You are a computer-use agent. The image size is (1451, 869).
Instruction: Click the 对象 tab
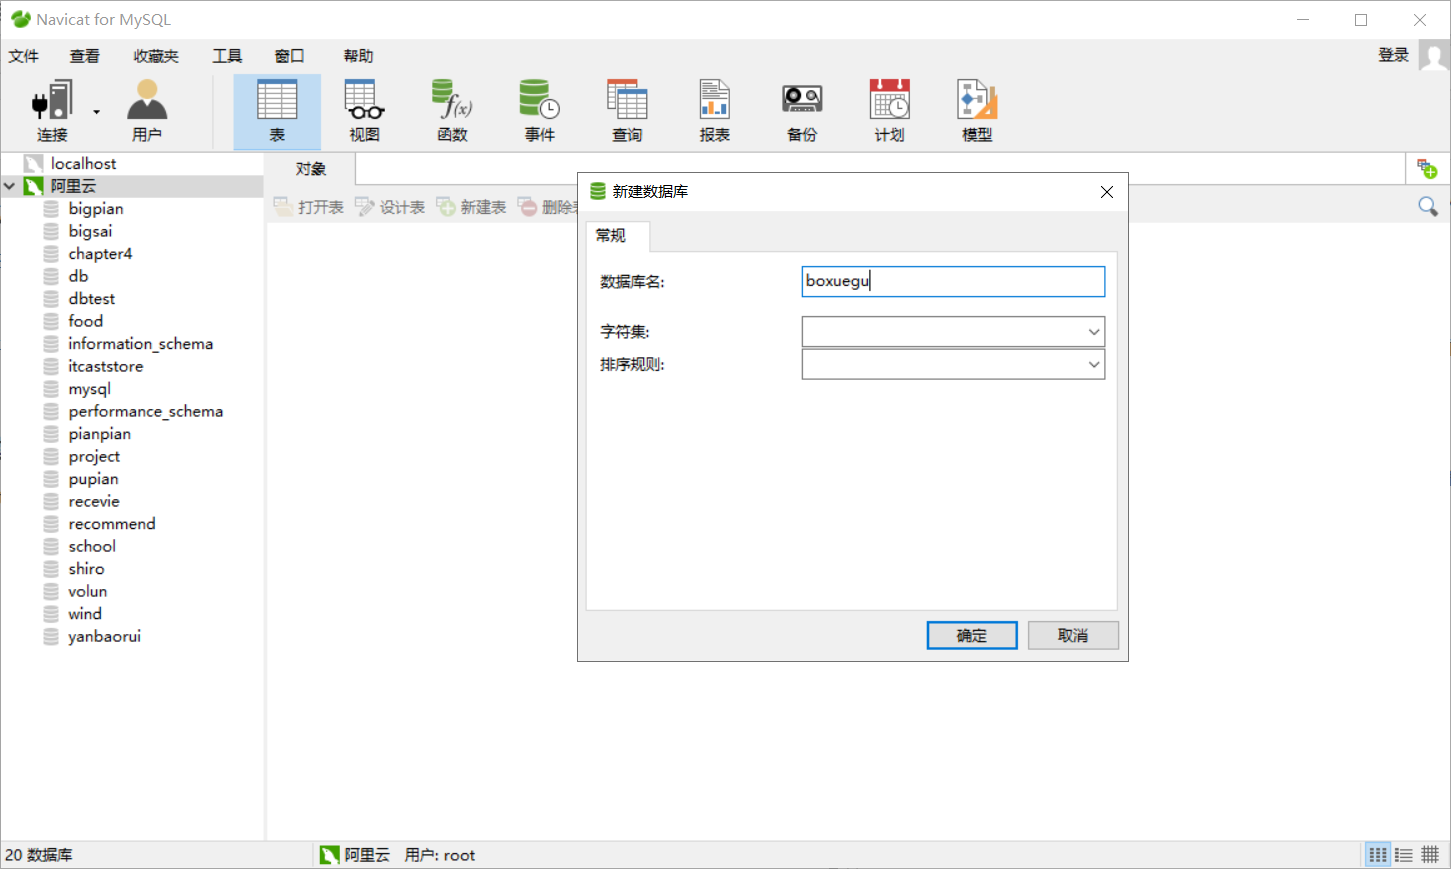click(310, 169)
